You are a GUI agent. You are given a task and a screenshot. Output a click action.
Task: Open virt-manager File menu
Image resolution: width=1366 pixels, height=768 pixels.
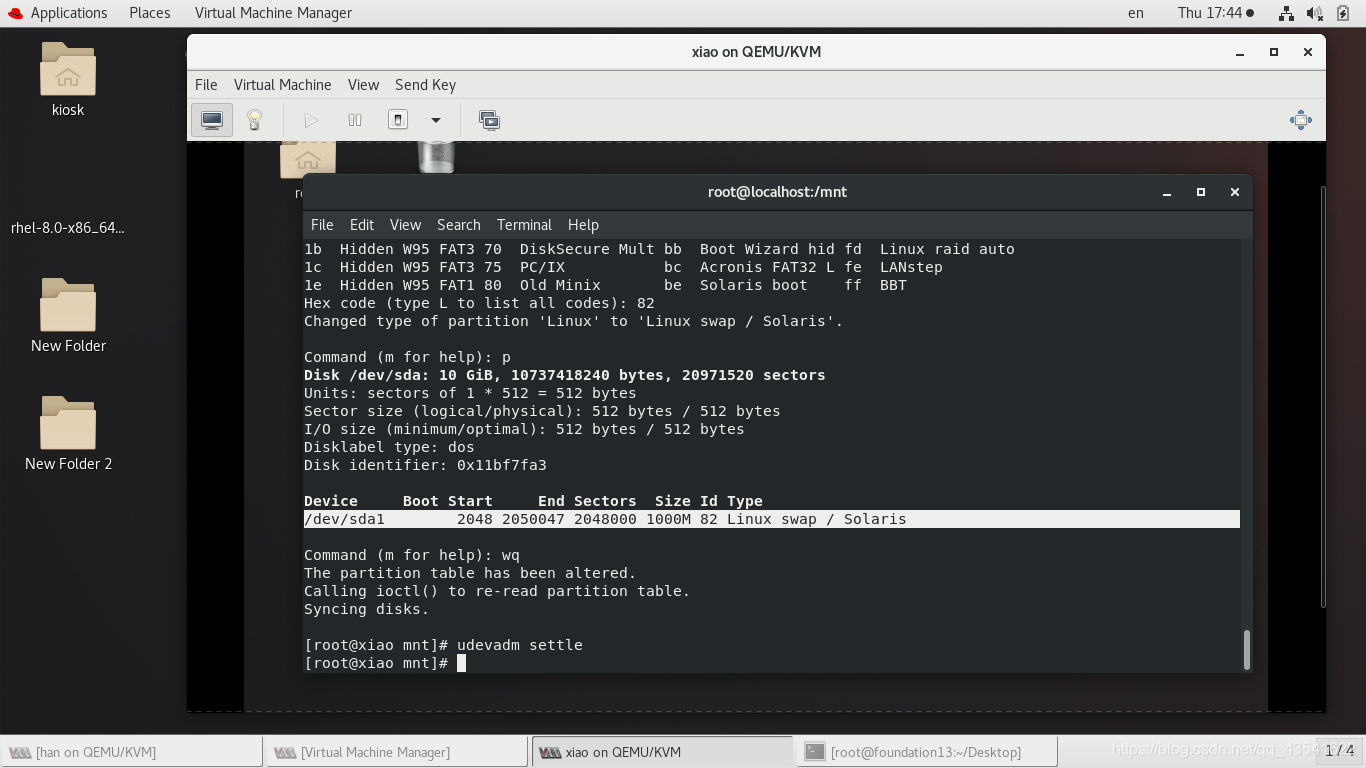[206, 85]
